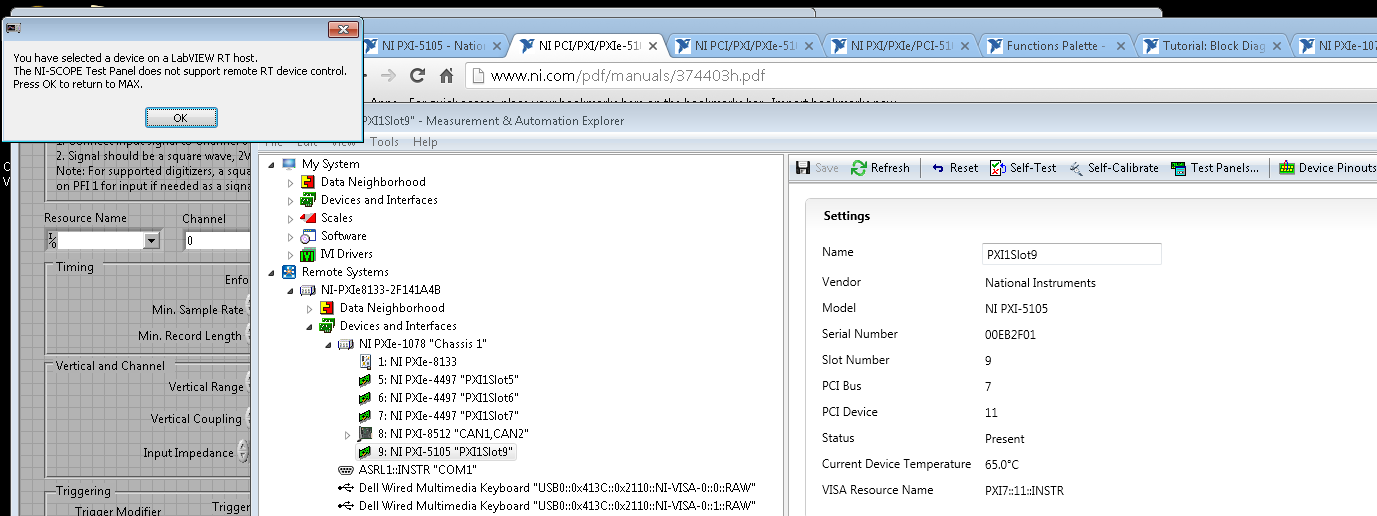Close the LabVIEW RT host warning dialog
The width and height of the screenshot is (1377, 516).
point(342,30)
